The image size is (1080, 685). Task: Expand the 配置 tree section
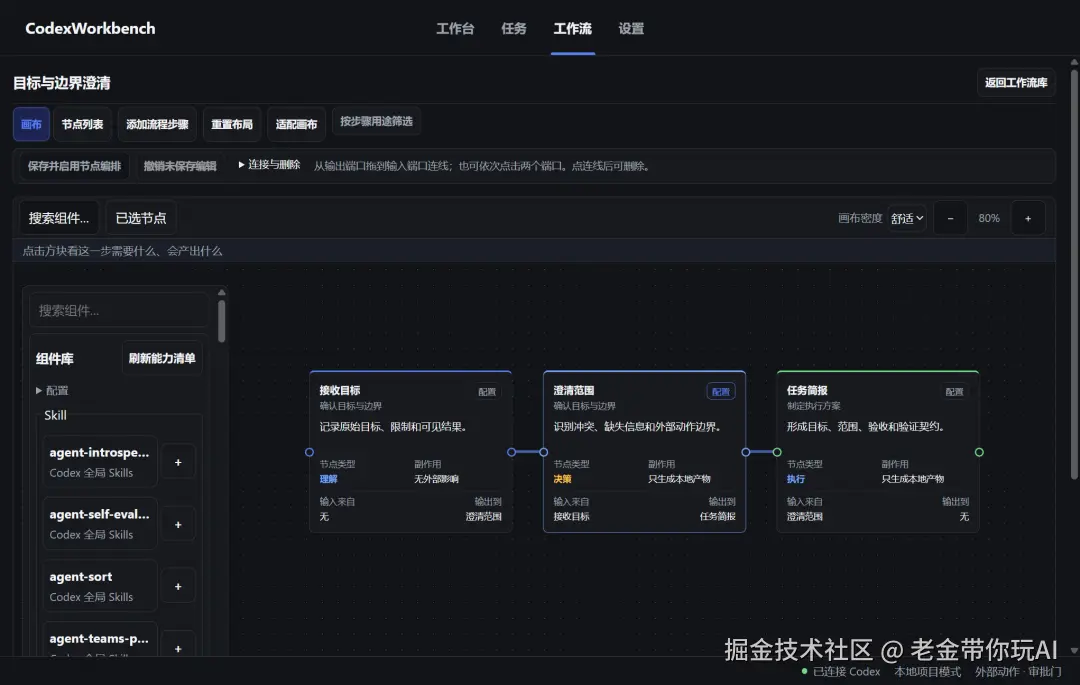tap(52, 390)
